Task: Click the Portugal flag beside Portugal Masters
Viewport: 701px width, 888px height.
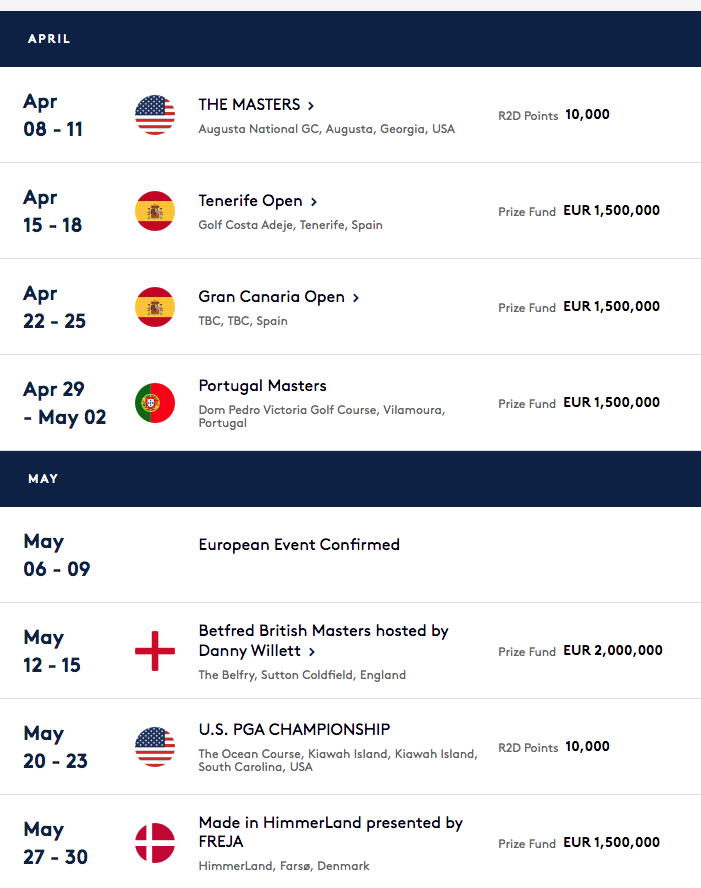Action: tap(155, 403)
